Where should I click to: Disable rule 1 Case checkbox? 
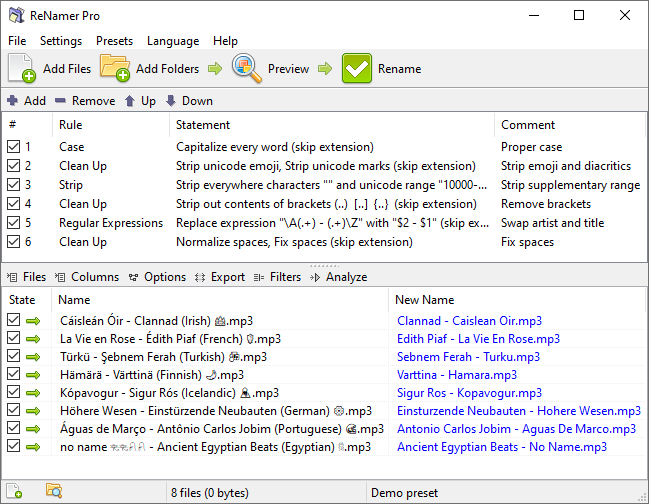[13, 147]
